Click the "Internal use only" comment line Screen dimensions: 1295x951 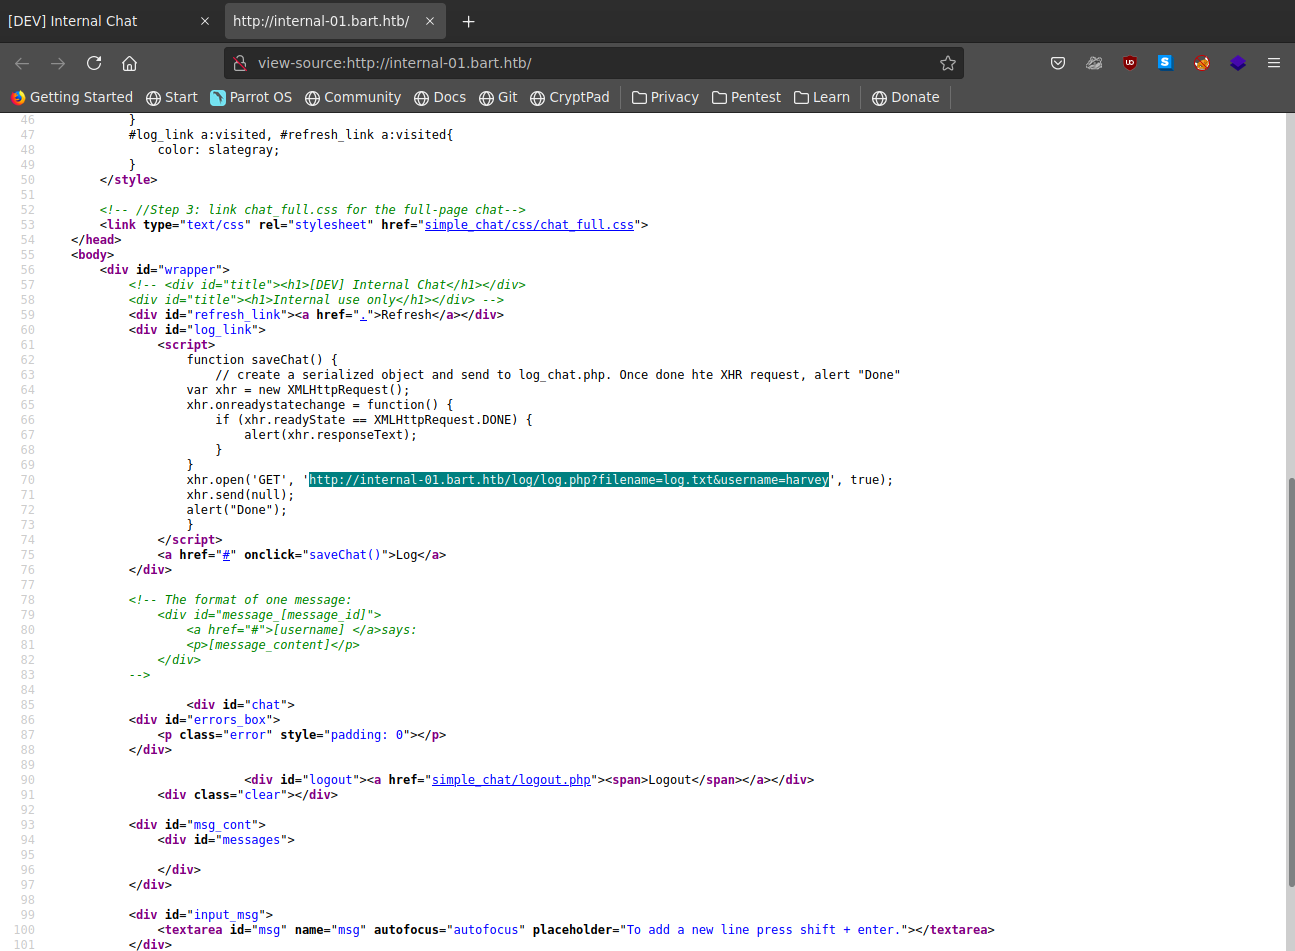pyautogui.click(x=316, y=300)
